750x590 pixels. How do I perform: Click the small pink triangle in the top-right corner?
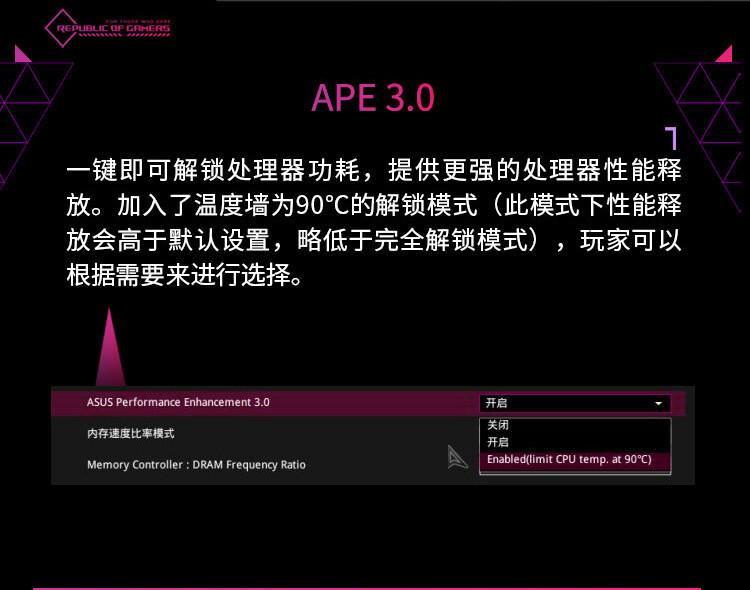click(x=726, y=53)
